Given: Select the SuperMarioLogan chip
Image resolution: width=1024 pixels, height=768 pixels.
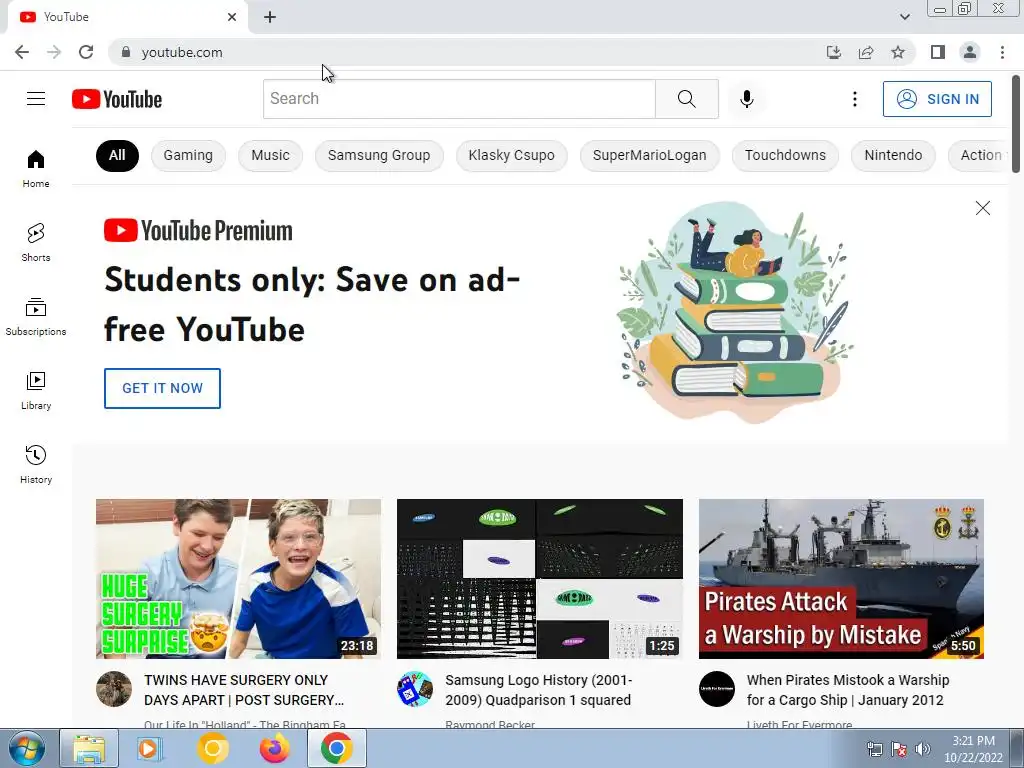Looking at the screenshot, I should (x=650, y=155).
